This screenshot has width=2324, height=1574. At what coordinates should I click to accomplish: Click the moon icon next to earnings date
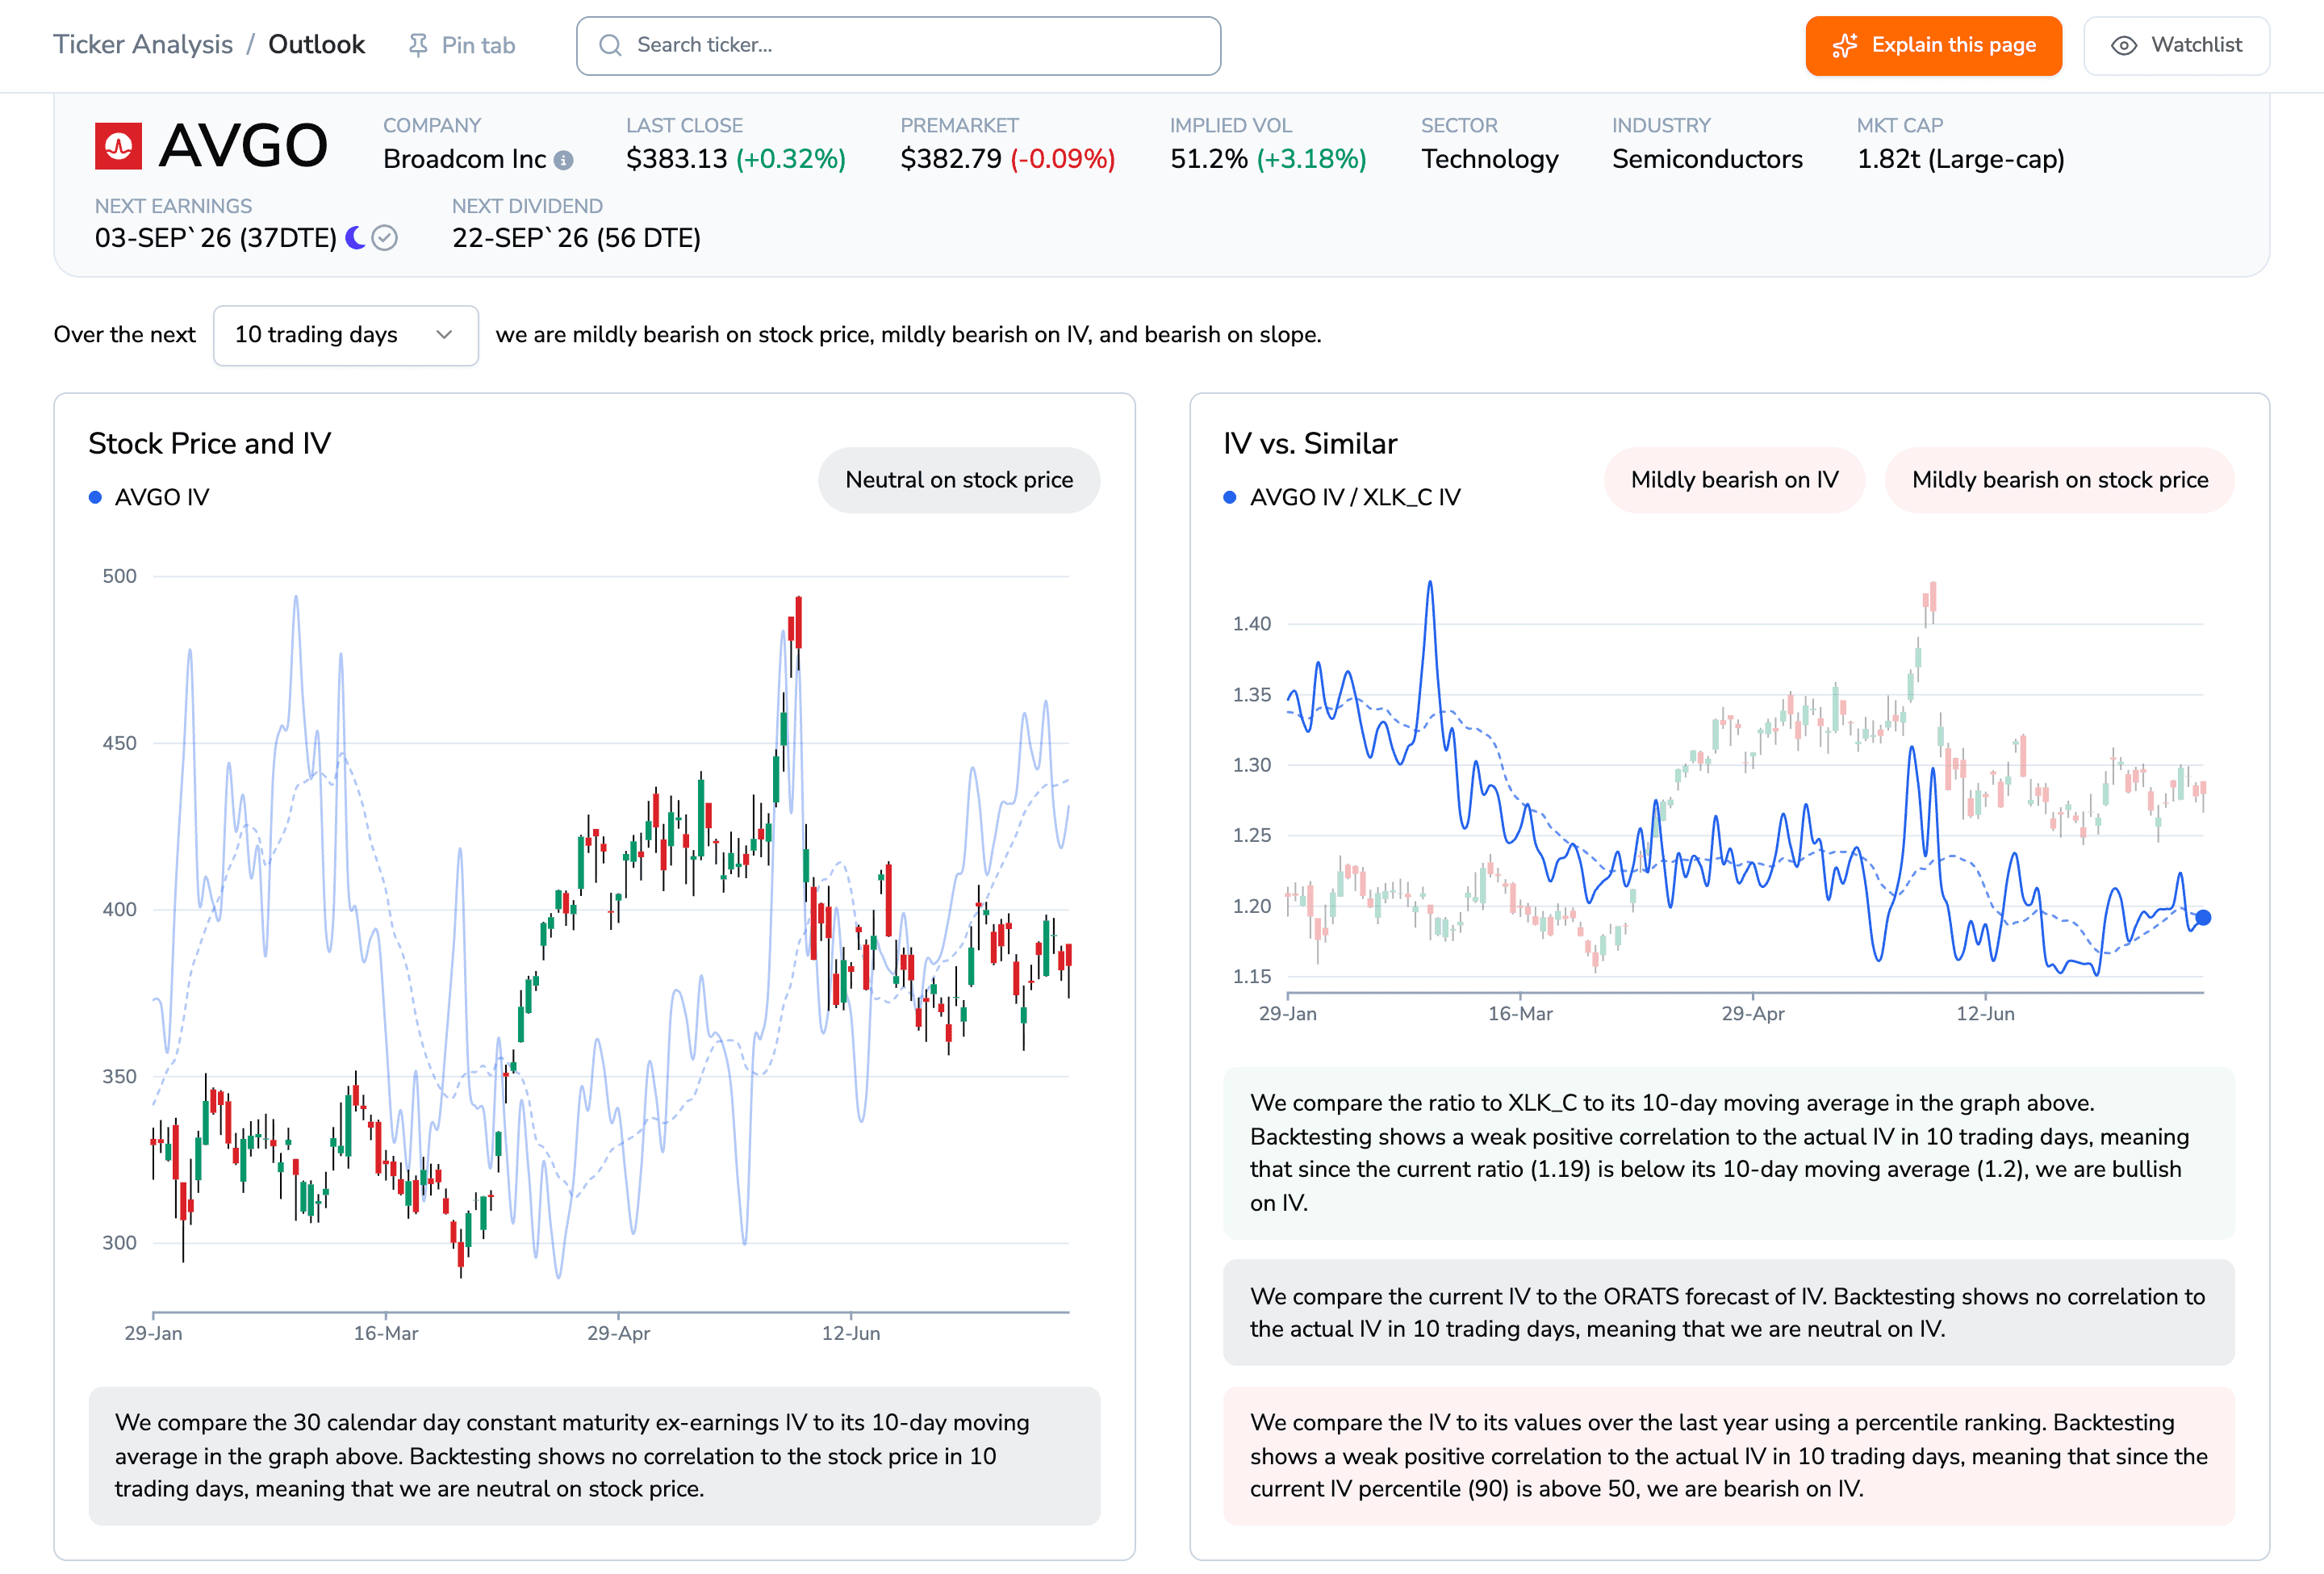[x=355, y=238]
